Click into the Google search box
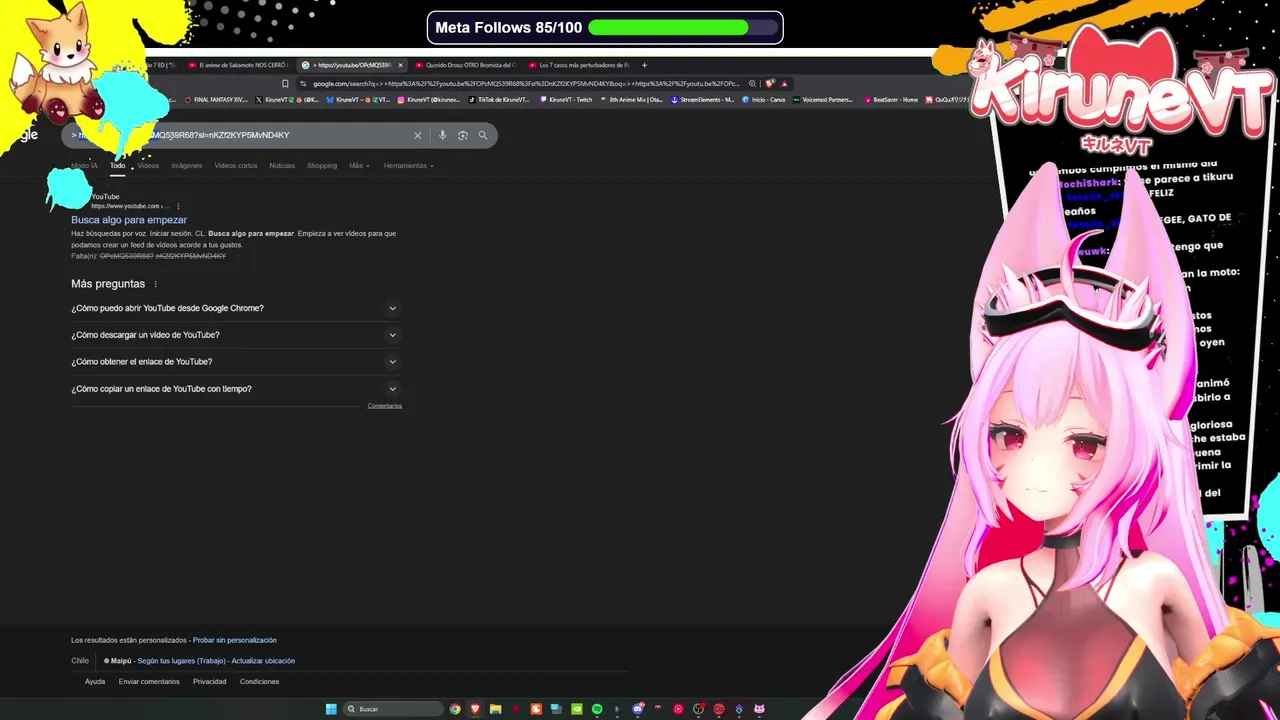The height and width of the screenshot is (720, 1280). 279,135
